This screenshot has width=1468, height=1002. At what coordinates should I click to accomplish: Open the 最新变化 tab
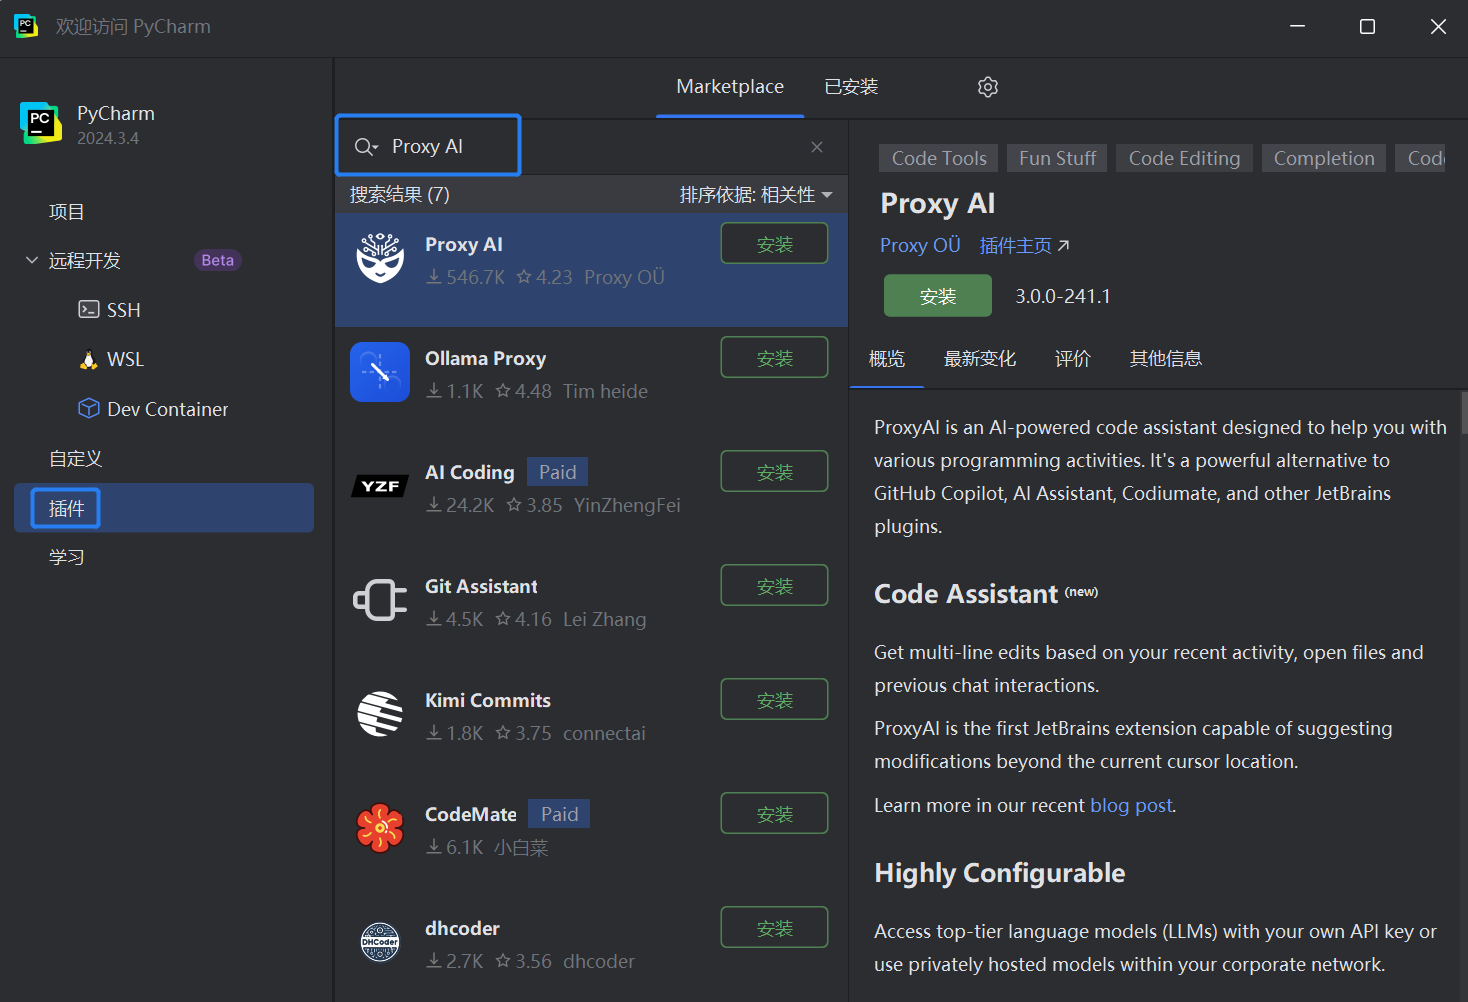[x=979, y=359]
